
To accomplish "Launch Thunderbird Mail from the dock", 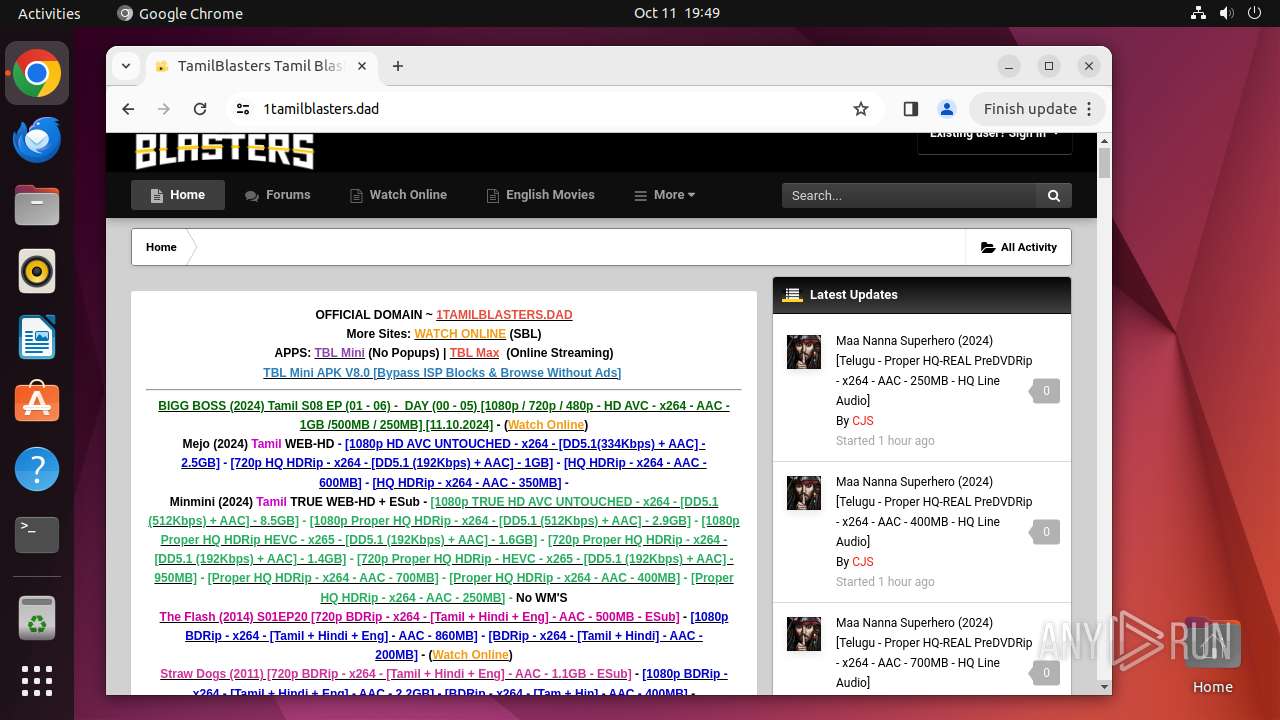I will point(37,140).
